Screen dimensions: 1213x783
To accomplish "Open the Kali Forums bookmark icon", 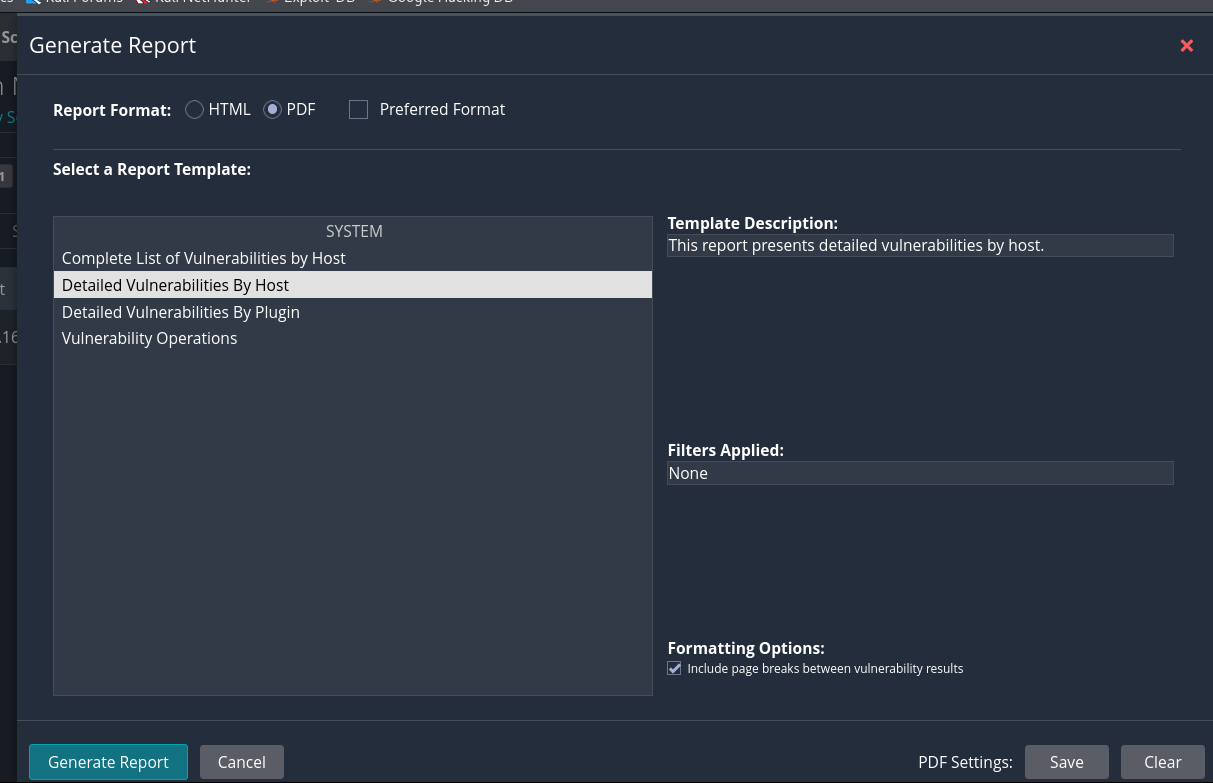I will (x=33, y=2).
